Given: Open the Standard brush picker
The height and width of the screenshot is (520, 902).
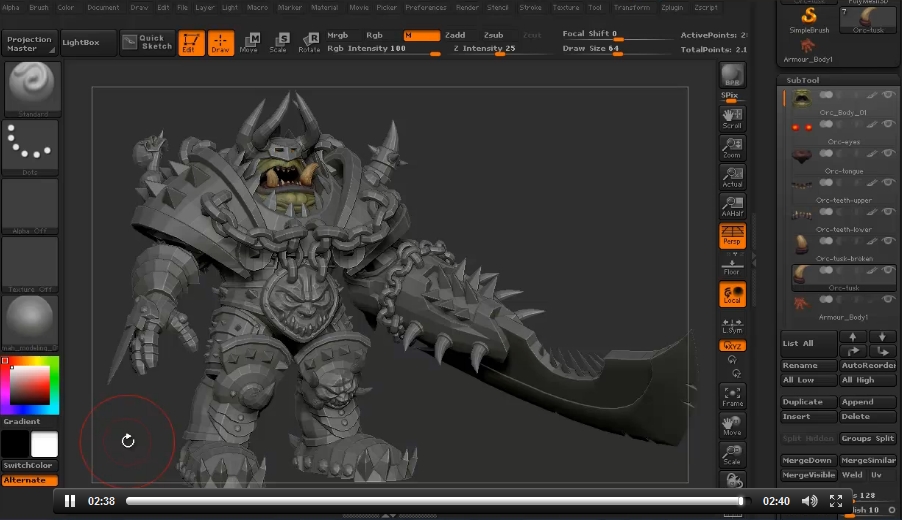Looking at the screenshot, I should tap(33, 89).
